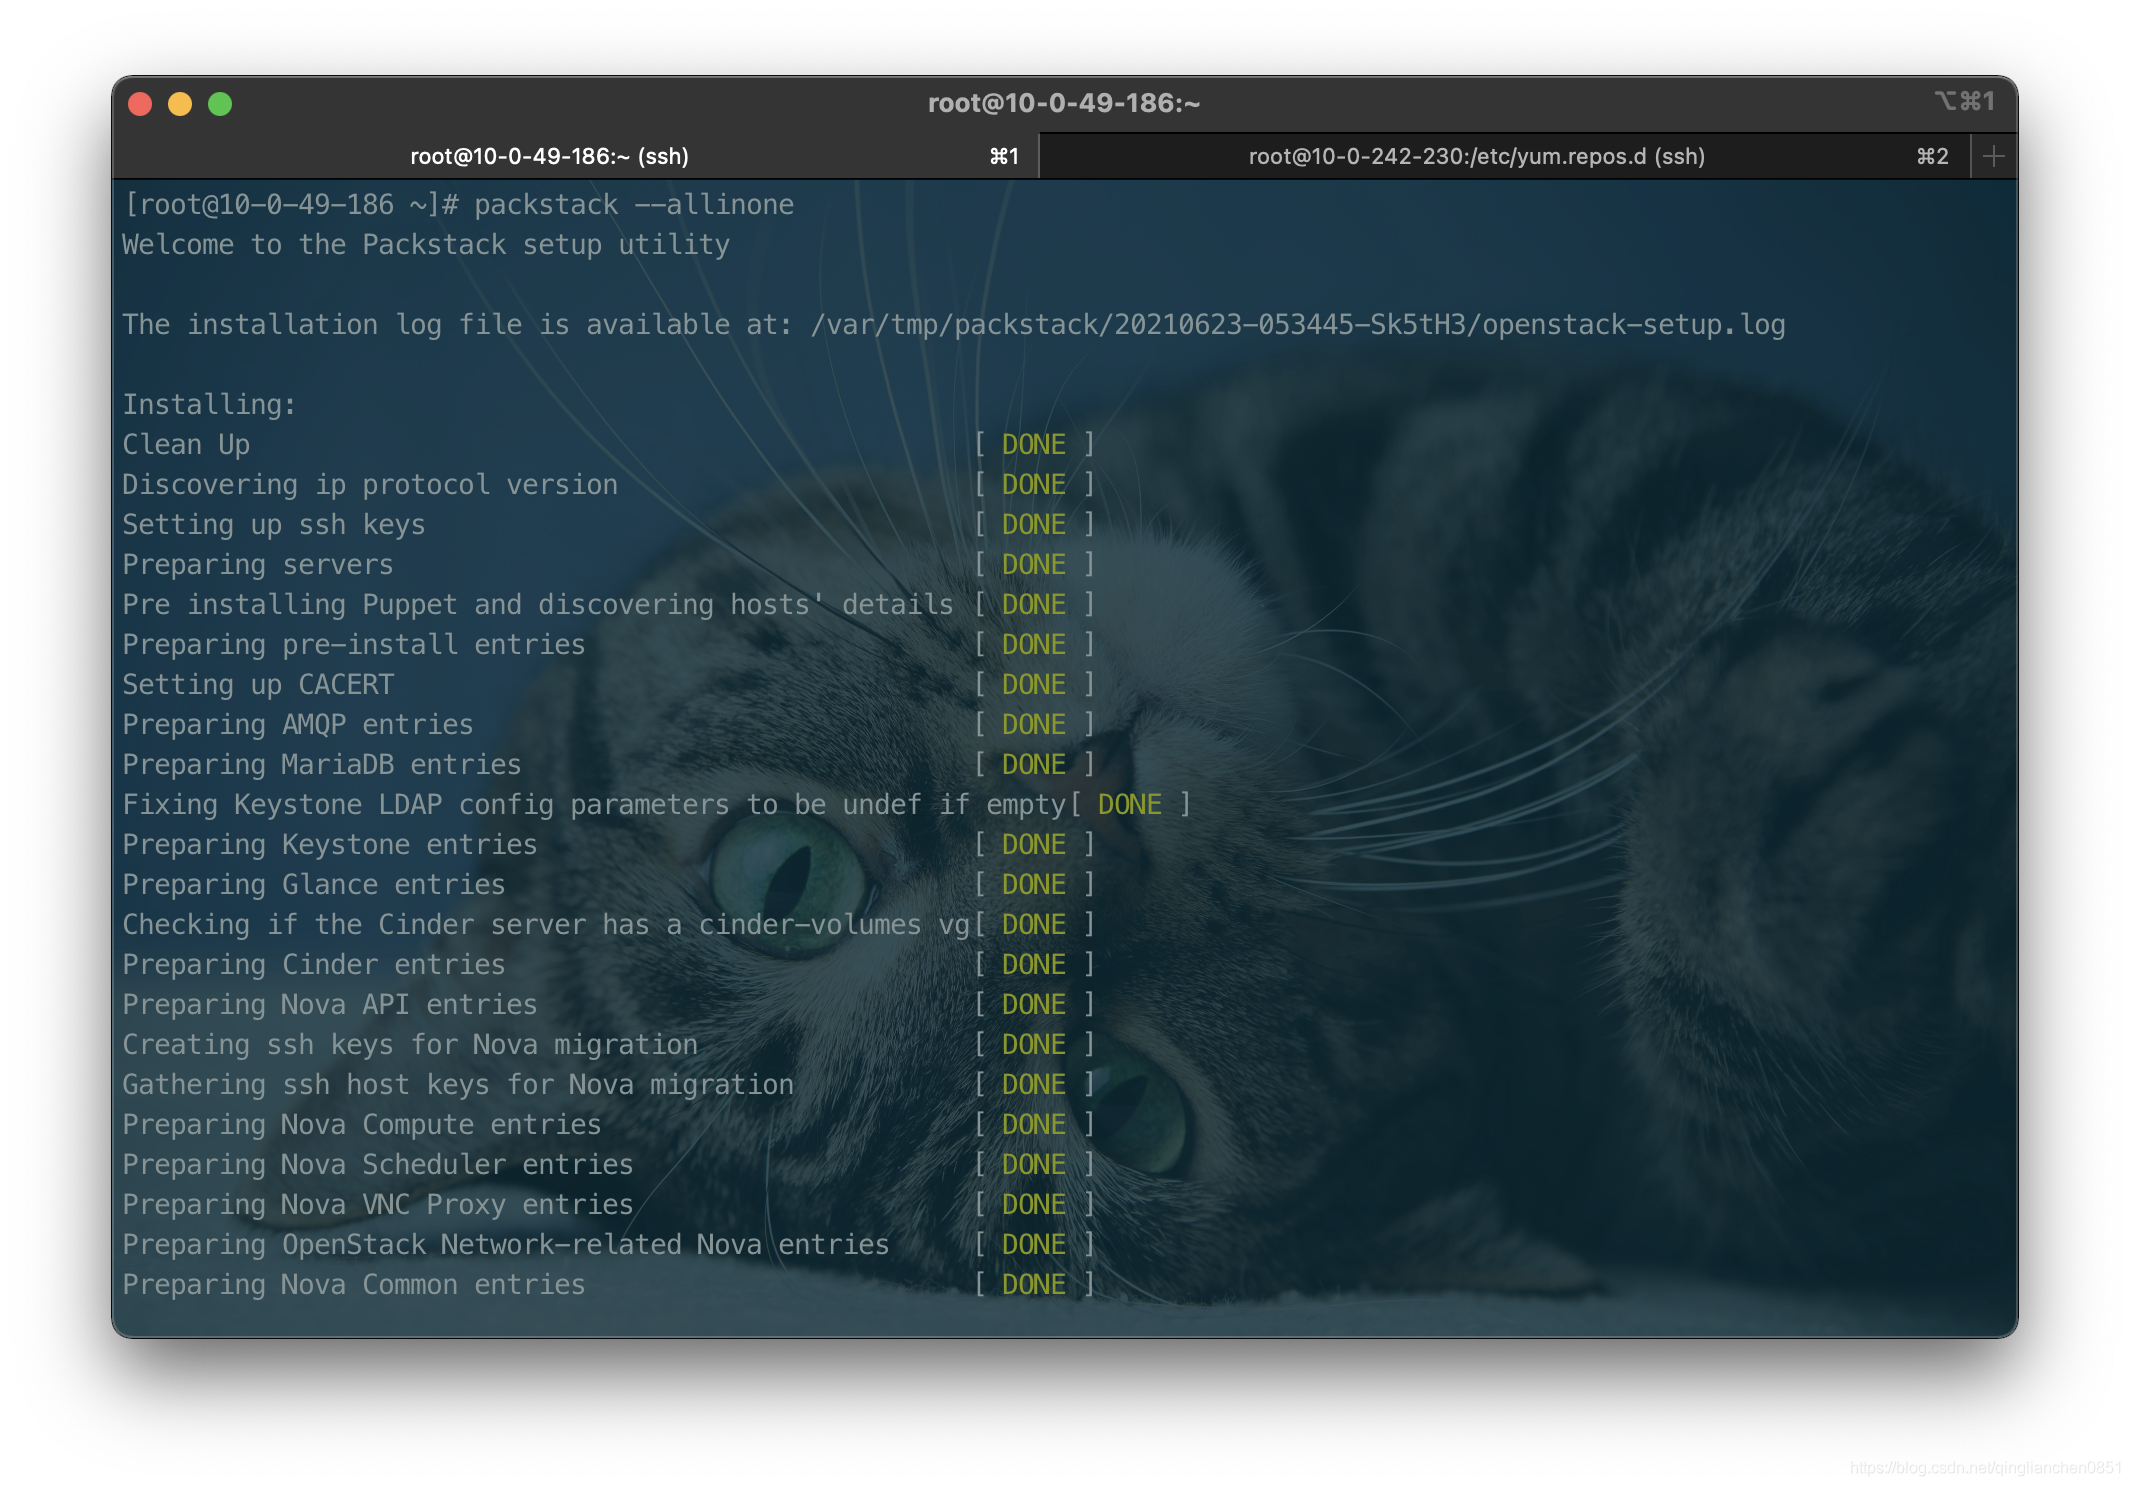Click 'Preparing Glance entries' line

point(314,885)
